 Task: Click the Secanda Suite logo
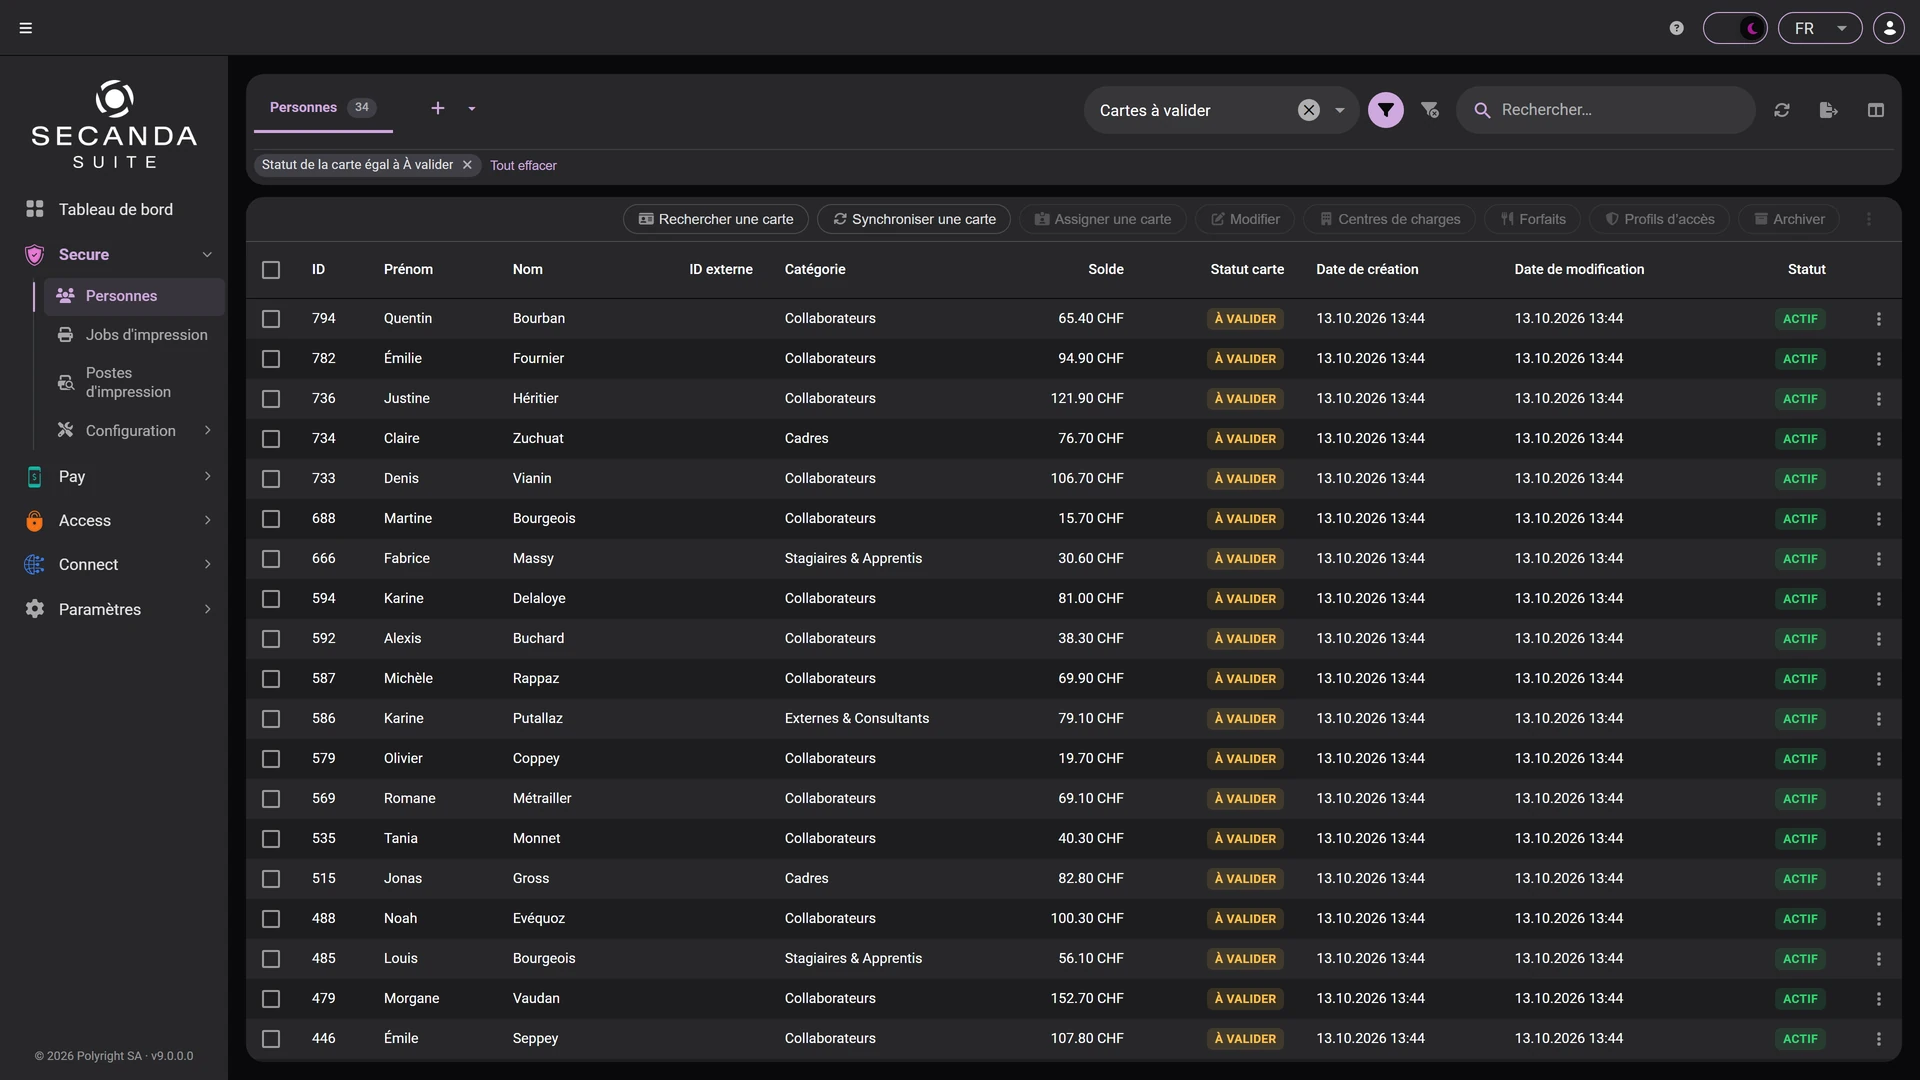coord(114,125)
